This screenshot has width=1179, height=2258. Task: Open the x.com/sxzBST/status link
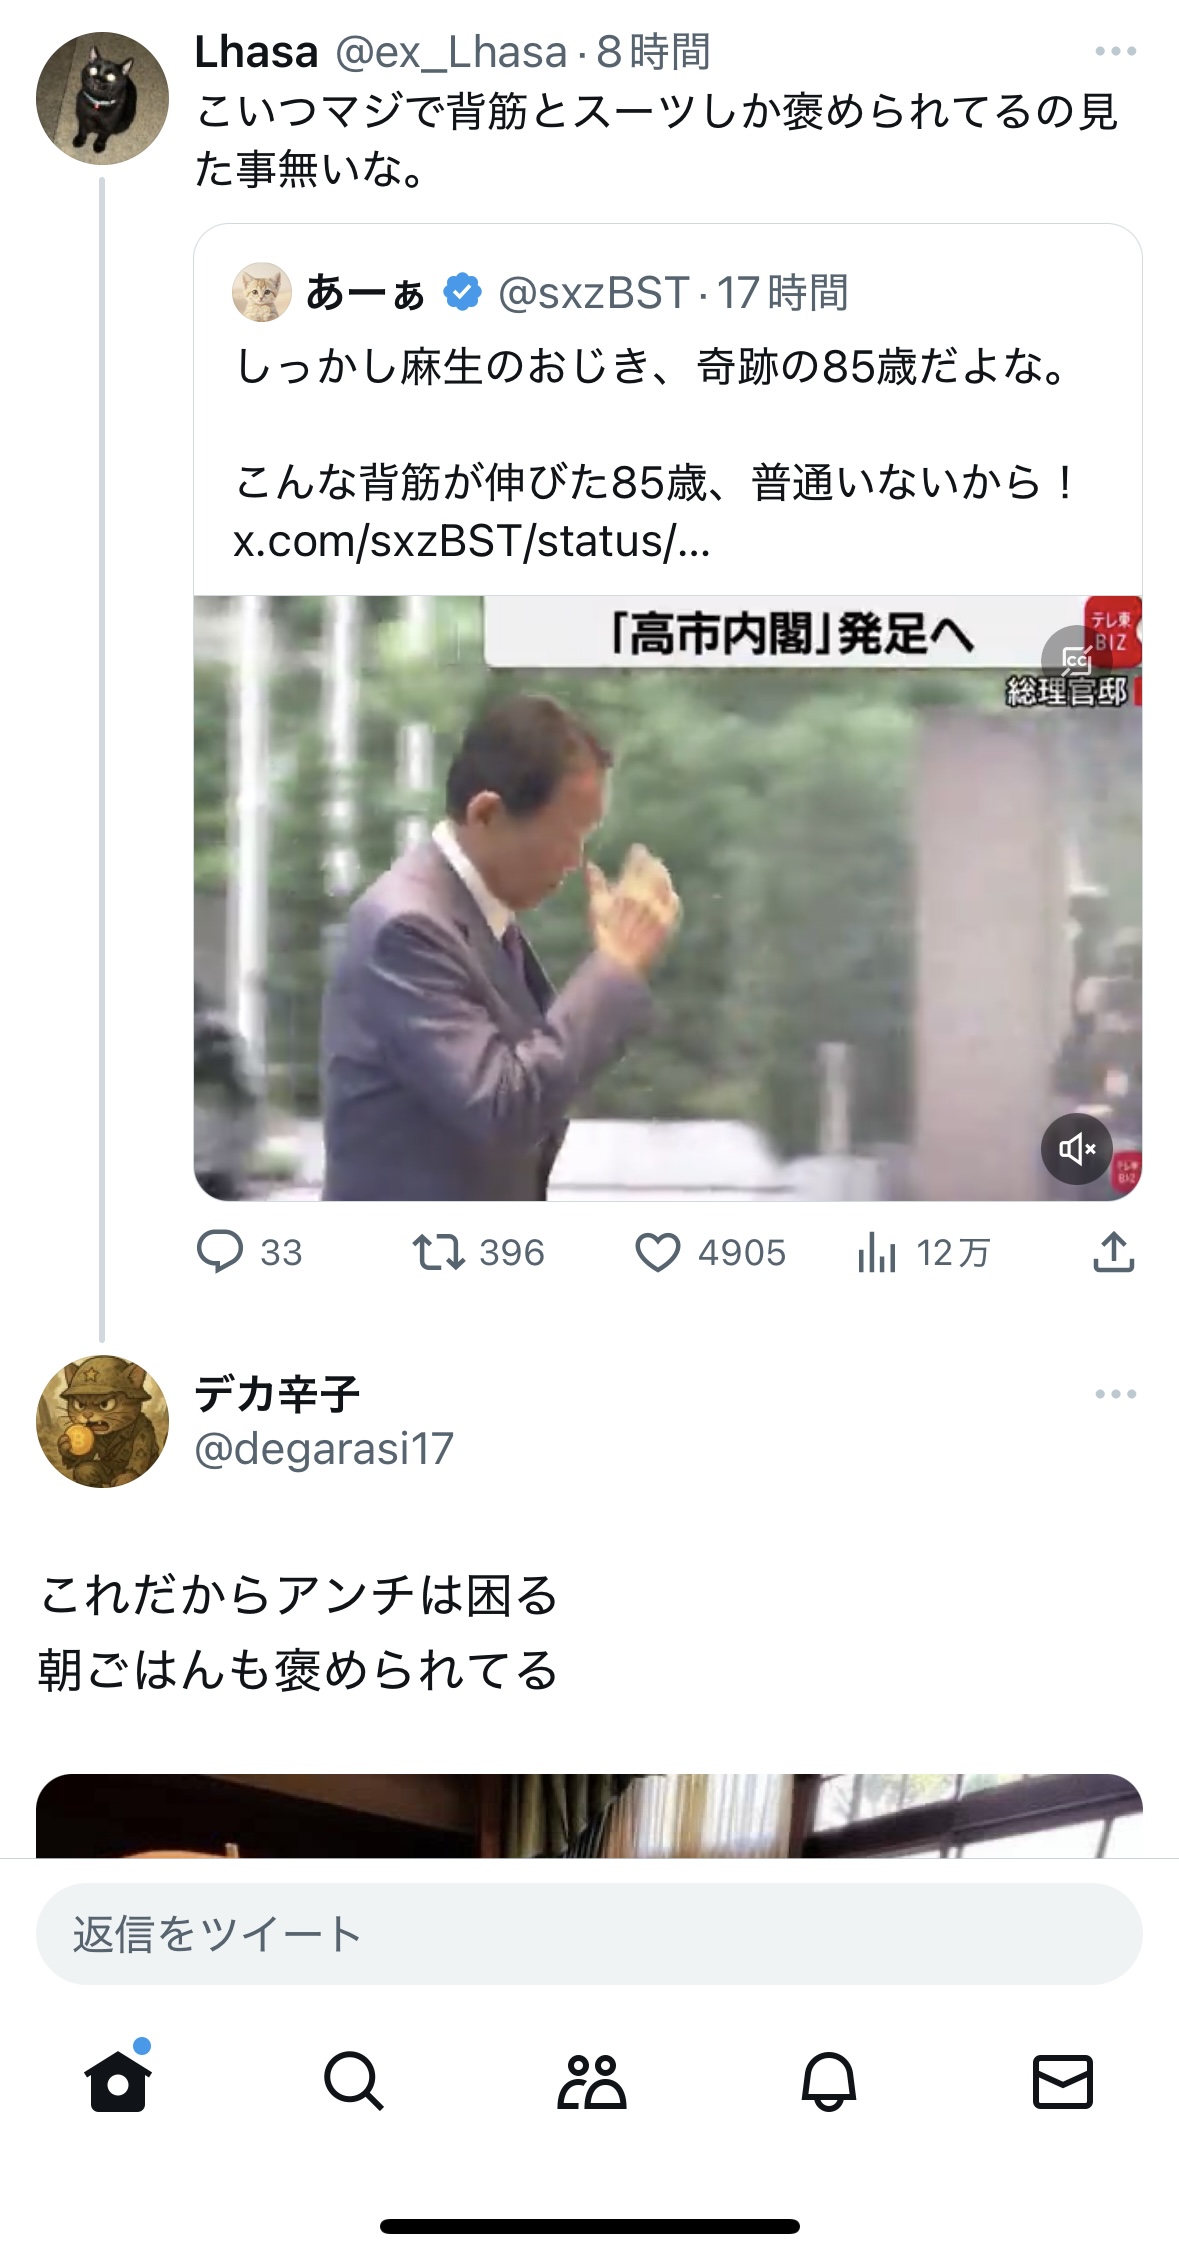tap(471, 542)
